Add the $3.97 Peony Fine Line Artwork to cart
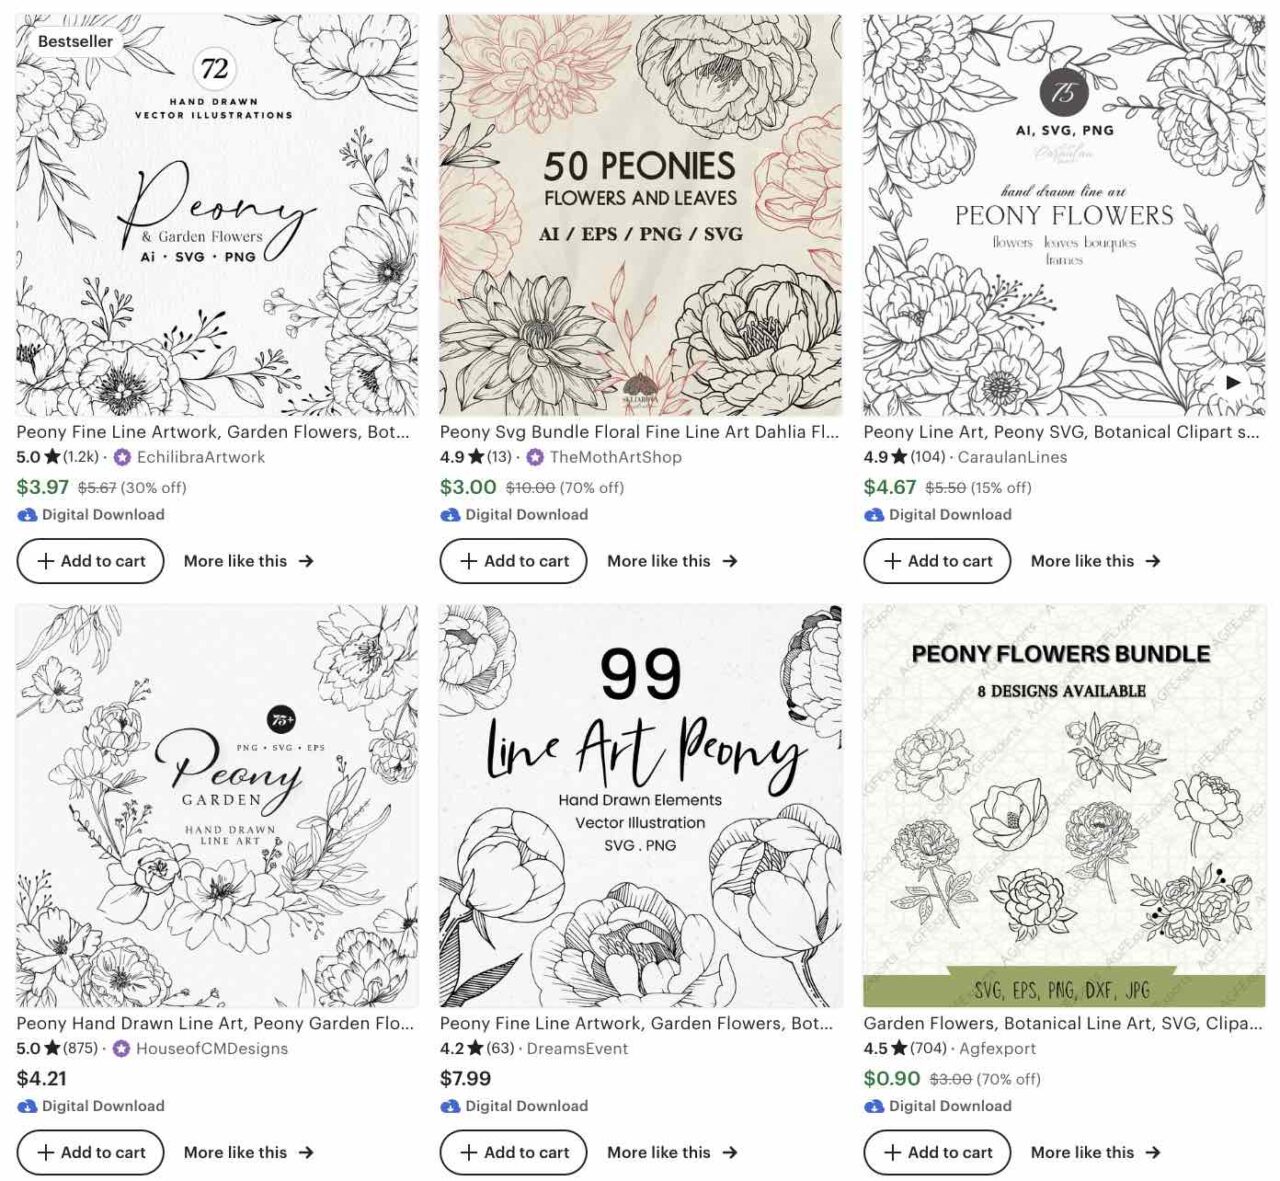 [x=90, y=561]
